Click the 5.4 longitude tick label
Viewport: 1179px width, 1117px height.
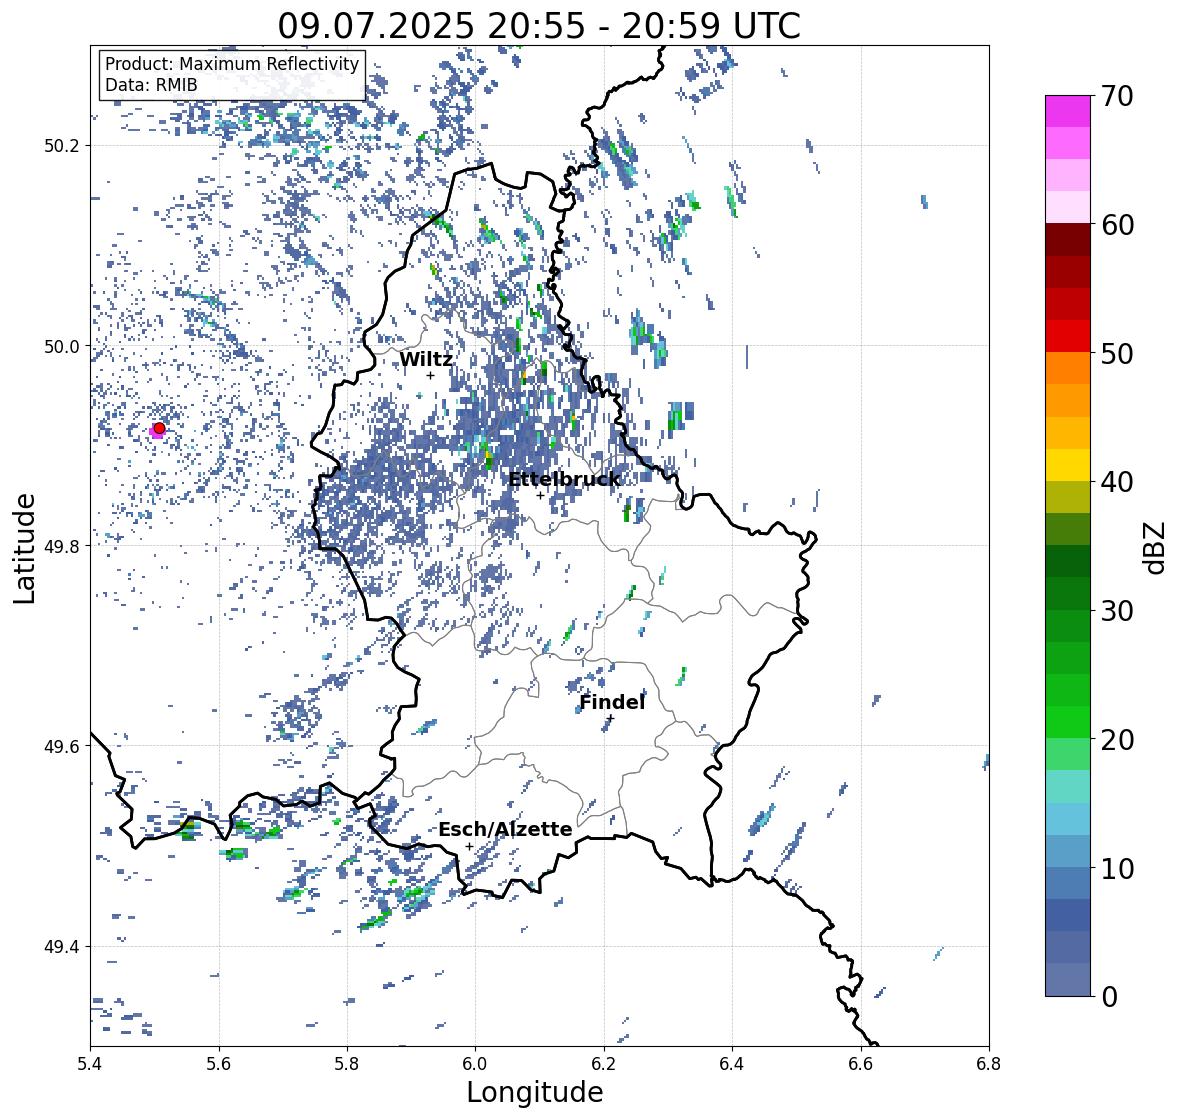click(x=90, y=1063)
